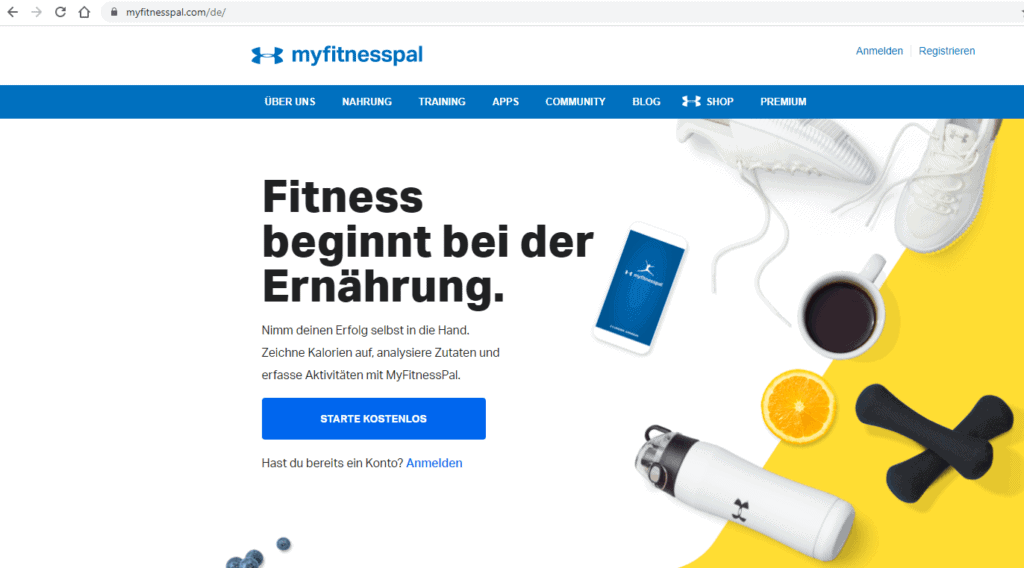The image size is (1024, 568).
Task: Open the ÜBER UNS menu item
Action: 290,102
